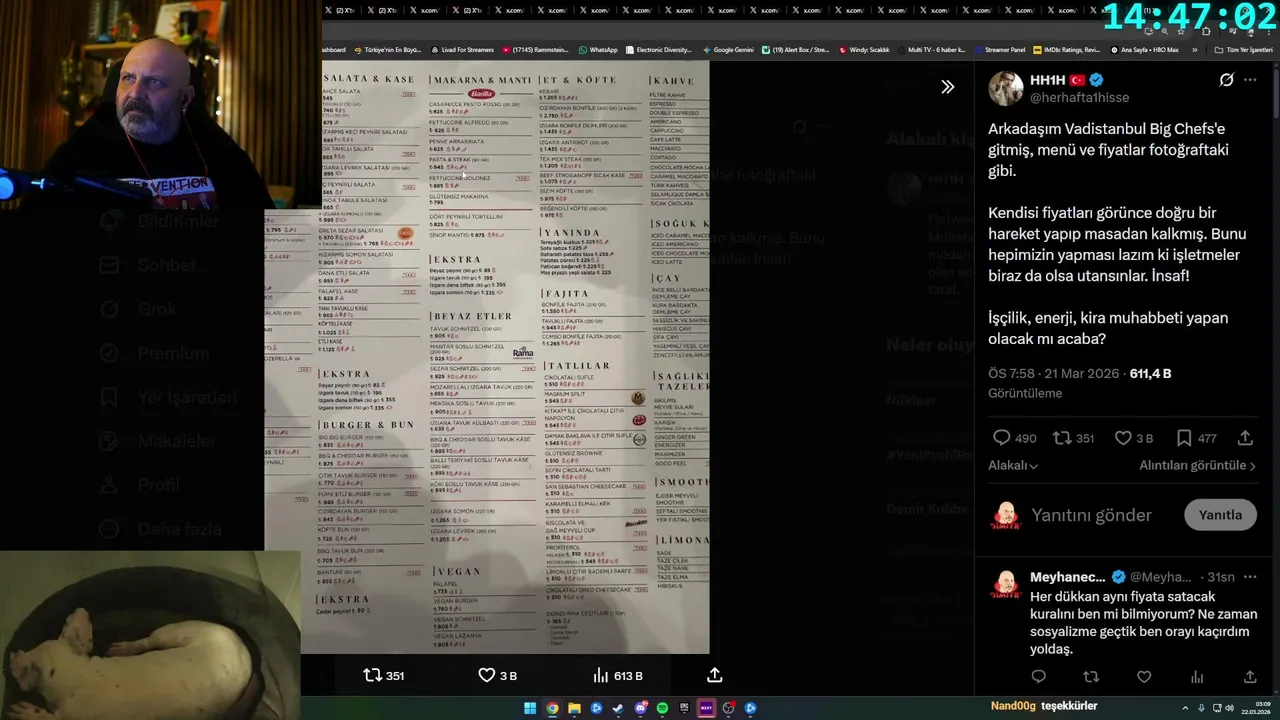The width and height of the screenshot is (1280, 720).
Task: Open Ana Sayfa • HBO Max bookmark
Action: point(1144,49)
